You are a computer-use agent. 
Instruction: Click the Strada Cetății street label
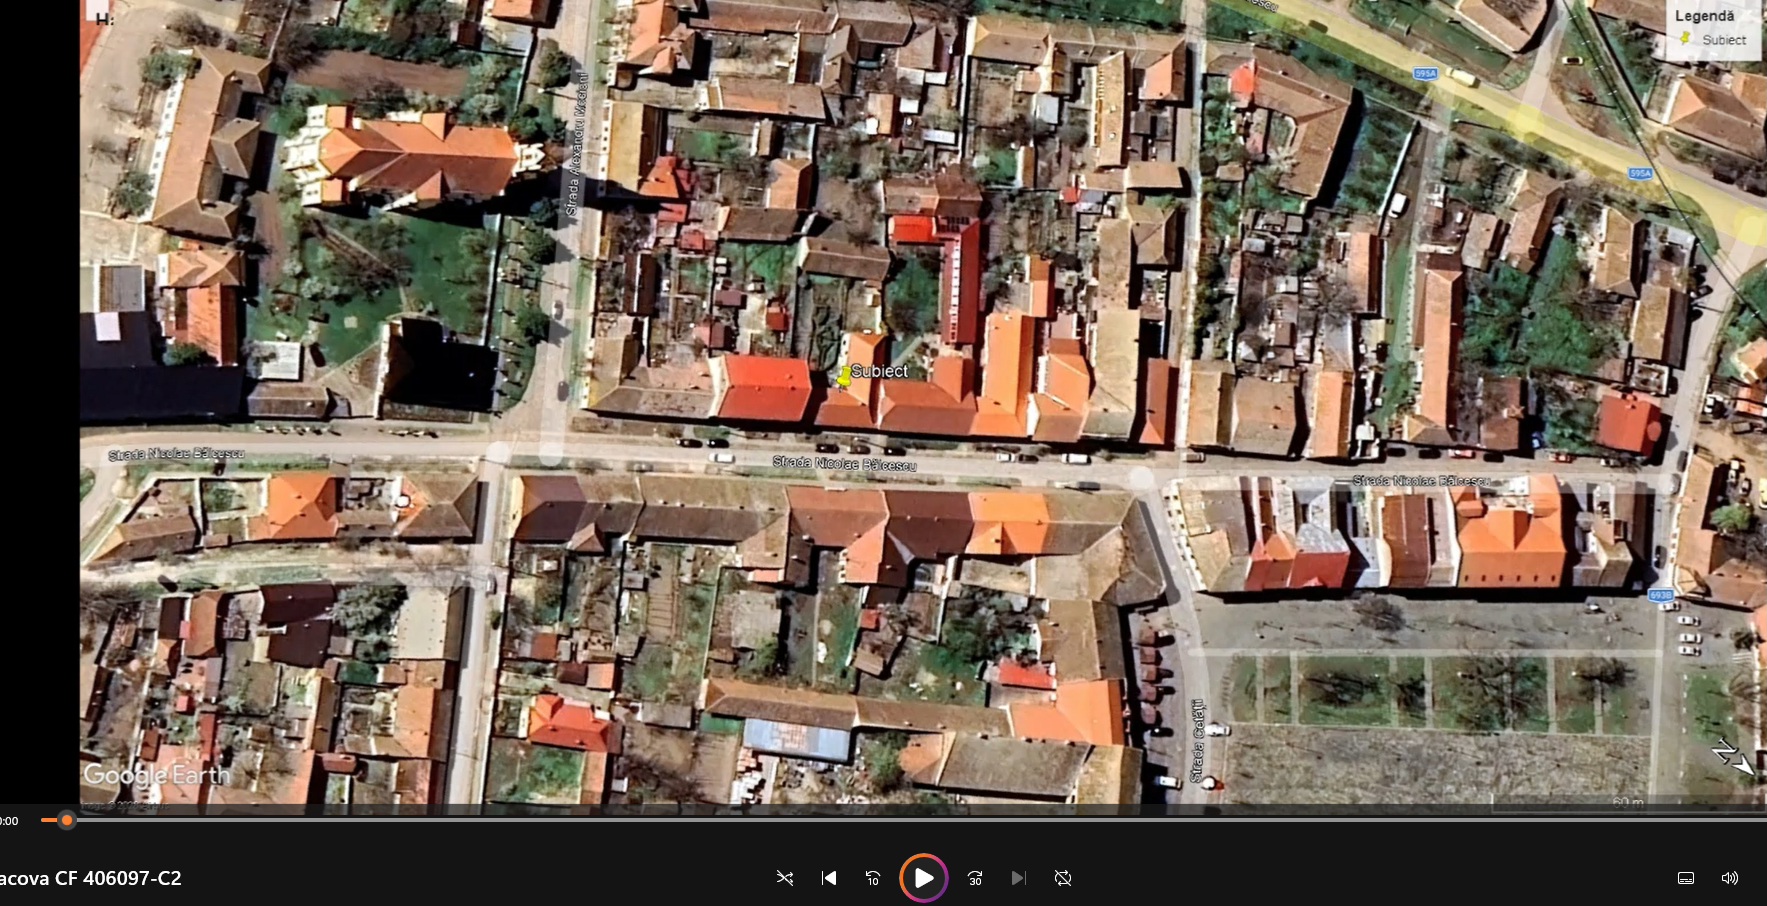coord(1197,741)
